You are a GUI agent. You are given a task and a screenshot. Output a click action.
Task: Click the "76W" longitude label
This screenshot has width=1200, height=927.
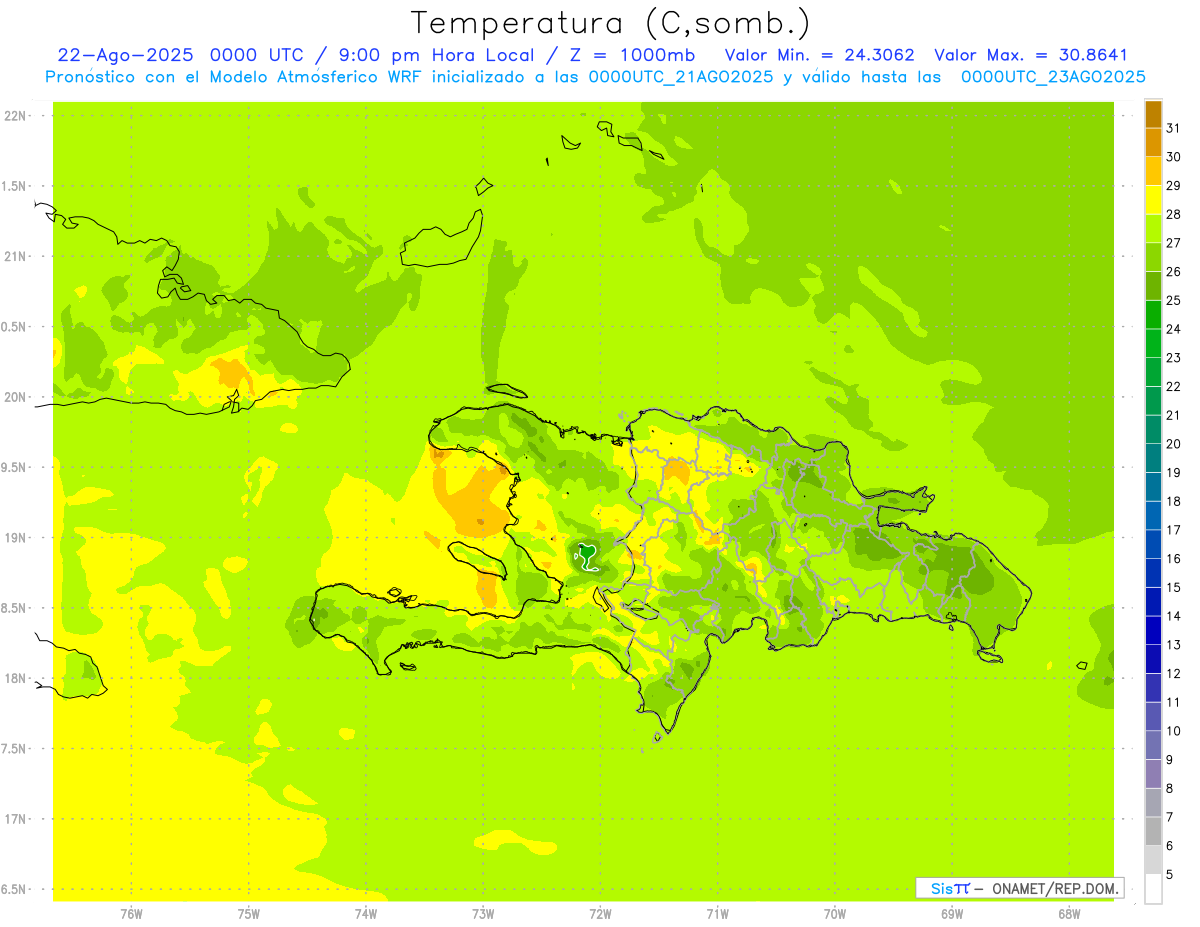coord(131,914)
